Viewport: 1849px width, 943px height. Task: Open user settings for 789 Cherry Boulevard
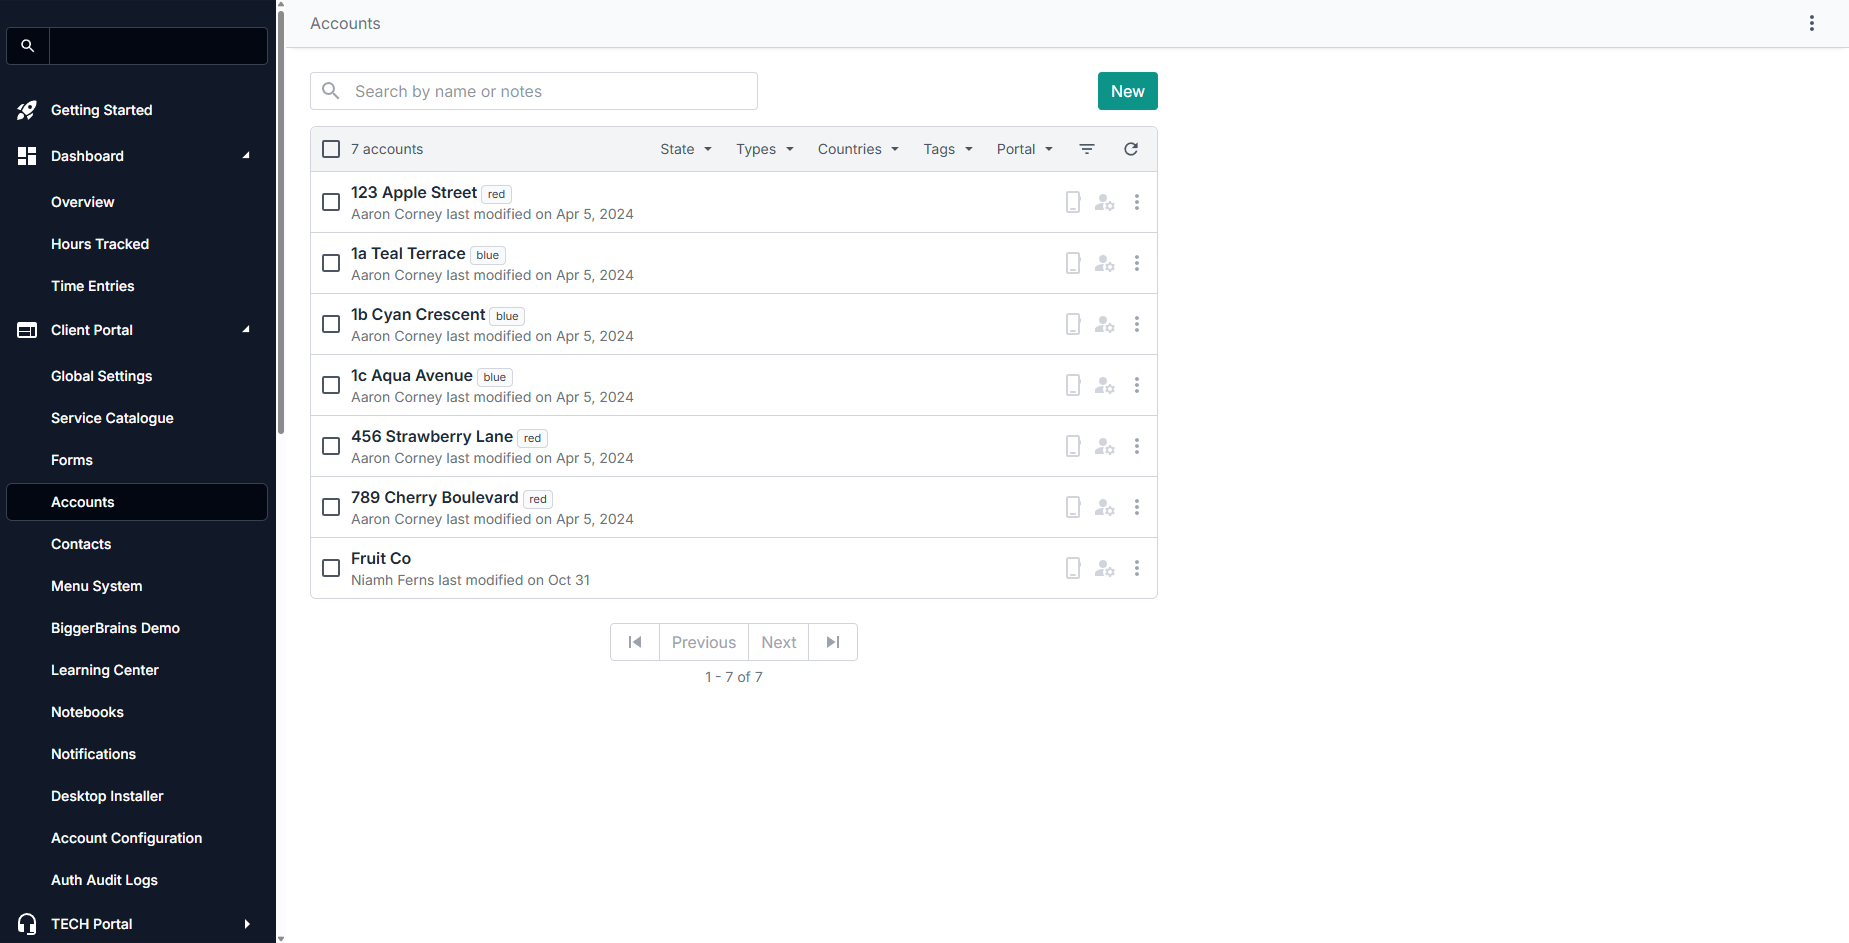click(1105, 507)
